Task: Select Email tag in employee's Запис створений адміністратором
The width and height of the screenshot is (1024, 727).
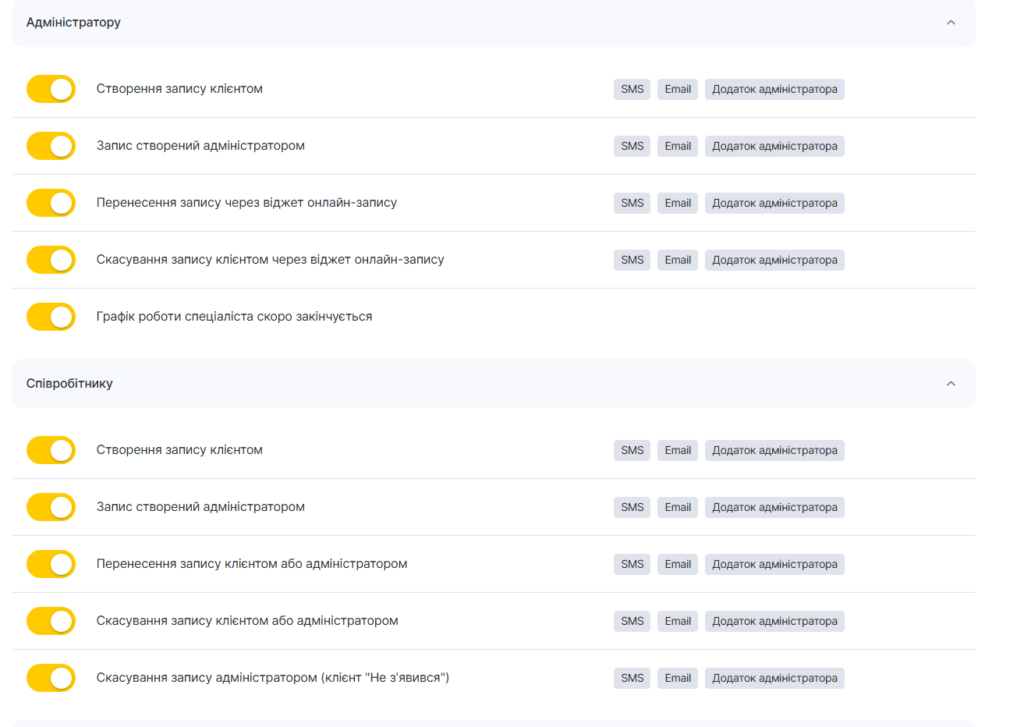Action: pyautogui.click(x=678, y=507)
